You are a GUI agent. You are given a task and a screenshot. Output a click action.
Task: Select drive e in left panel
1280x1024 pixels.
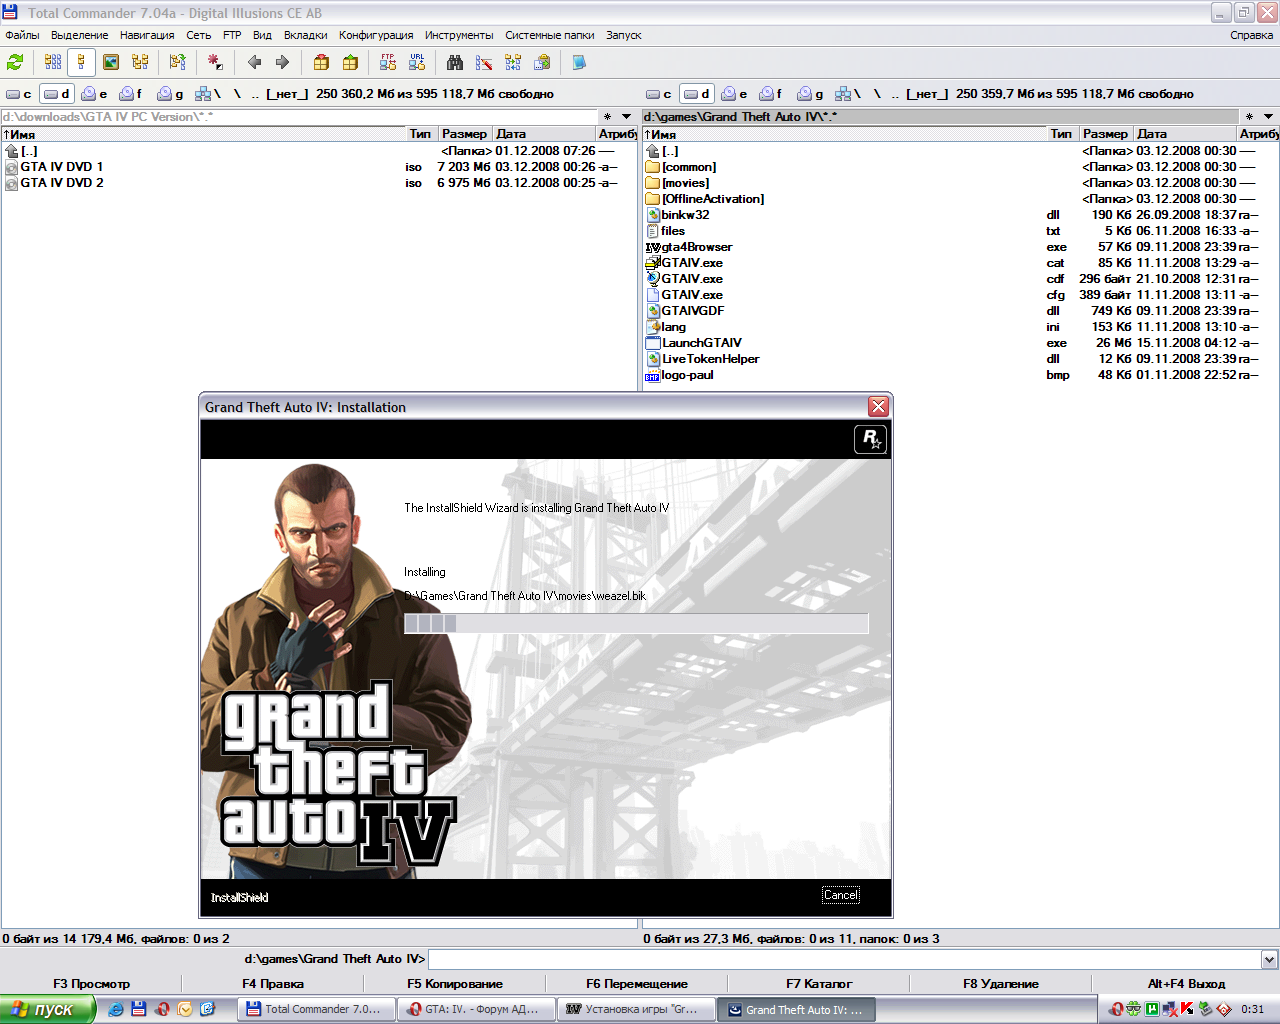point(95,94)
